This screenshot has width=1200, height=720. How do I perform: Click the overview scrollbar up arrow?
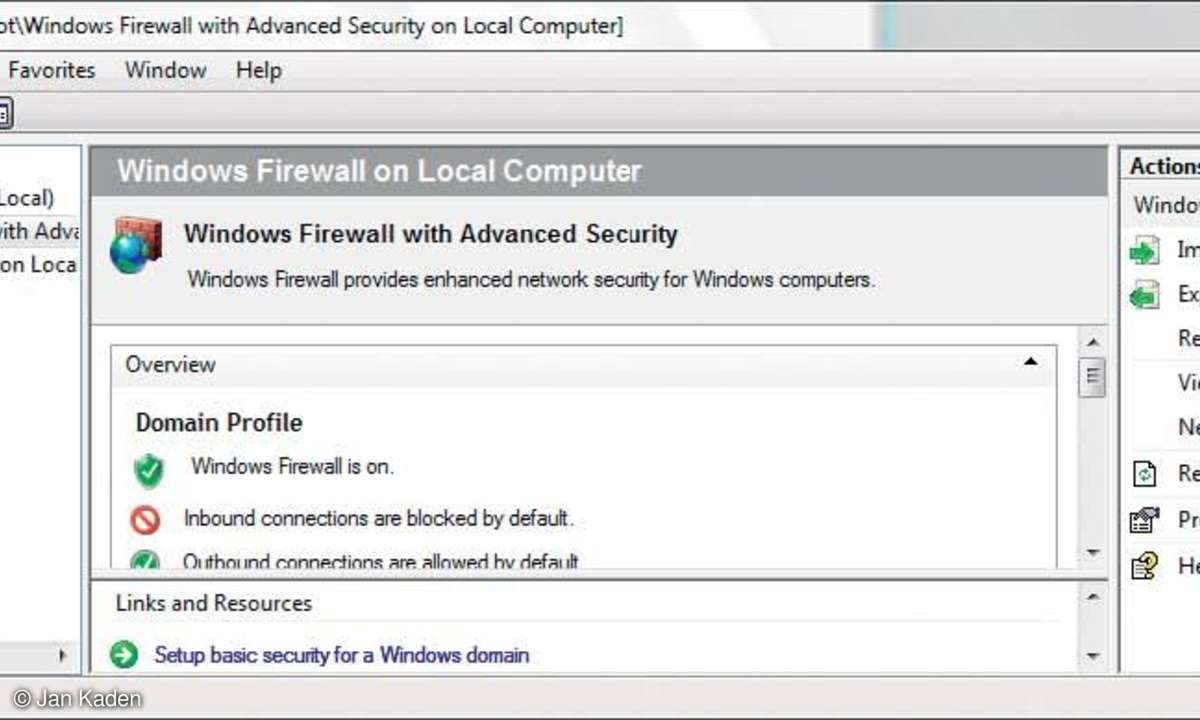1093,342
